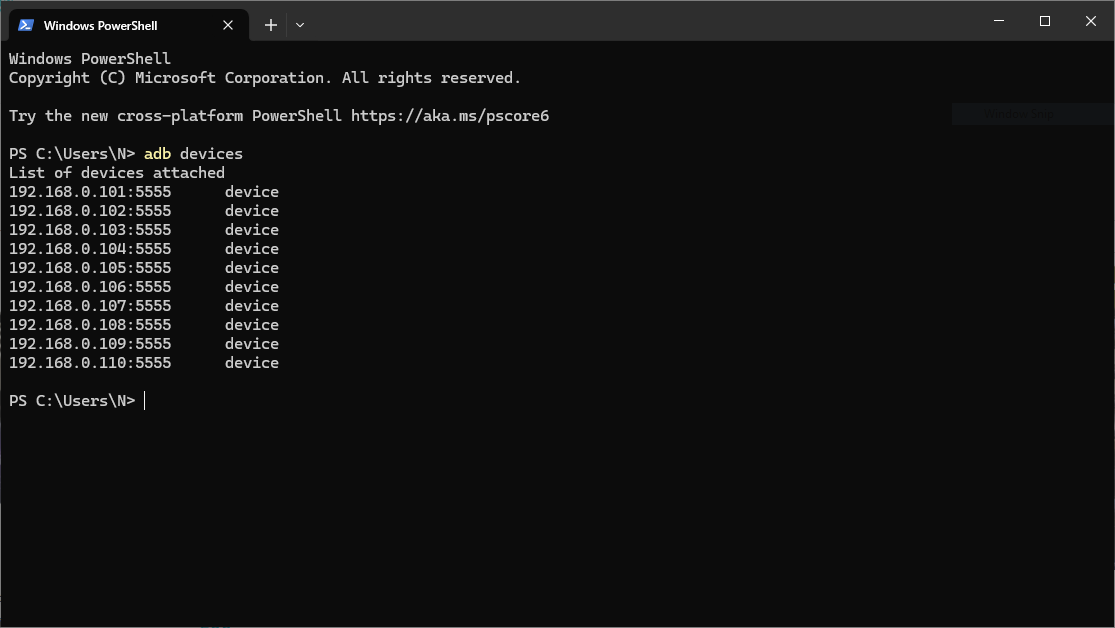Open a new terminal tab with plus icon
Screen dimensions: 1115x628
270,25
